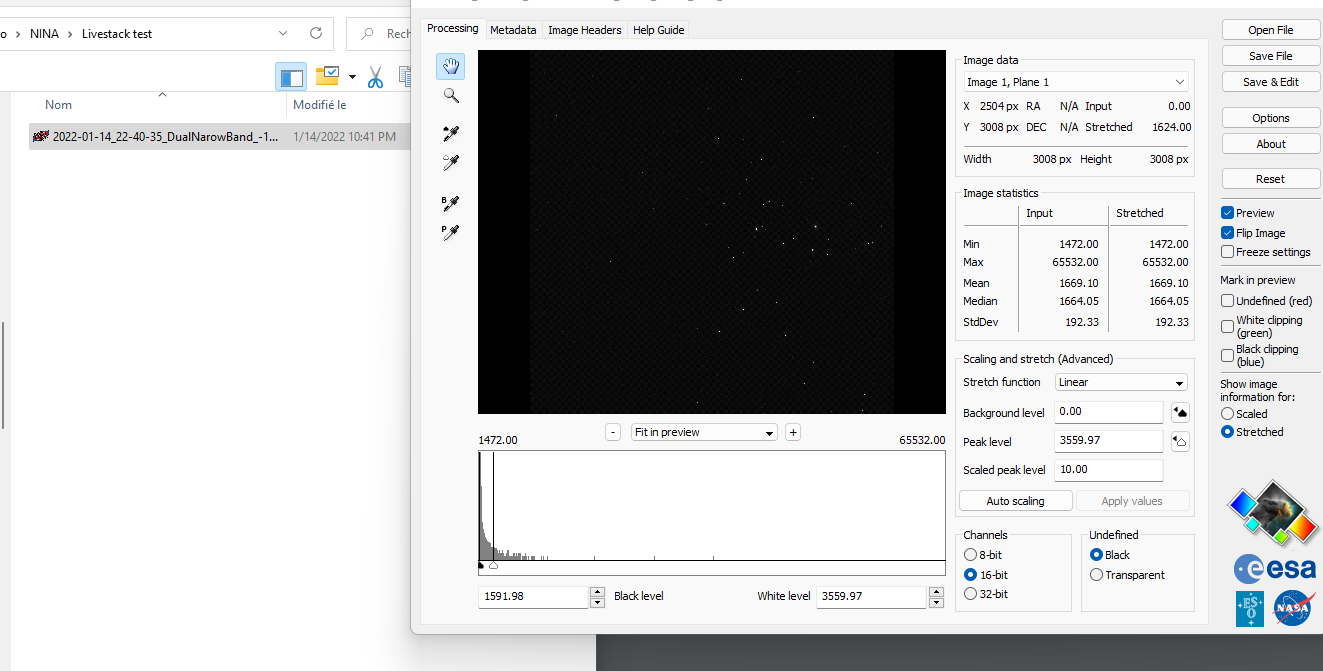Click the icon button beside Background level field
Image resolution: width=1323 pixels, height=671 pixels.
click(1179, 412)
